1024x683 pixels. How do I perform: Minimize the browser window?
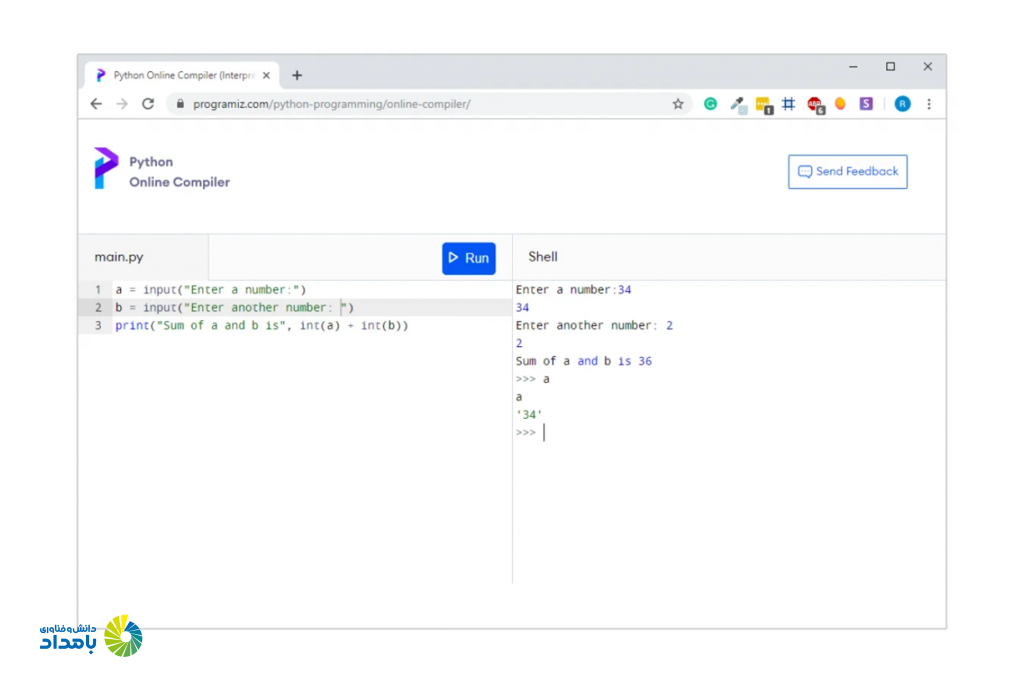[853, 67]
